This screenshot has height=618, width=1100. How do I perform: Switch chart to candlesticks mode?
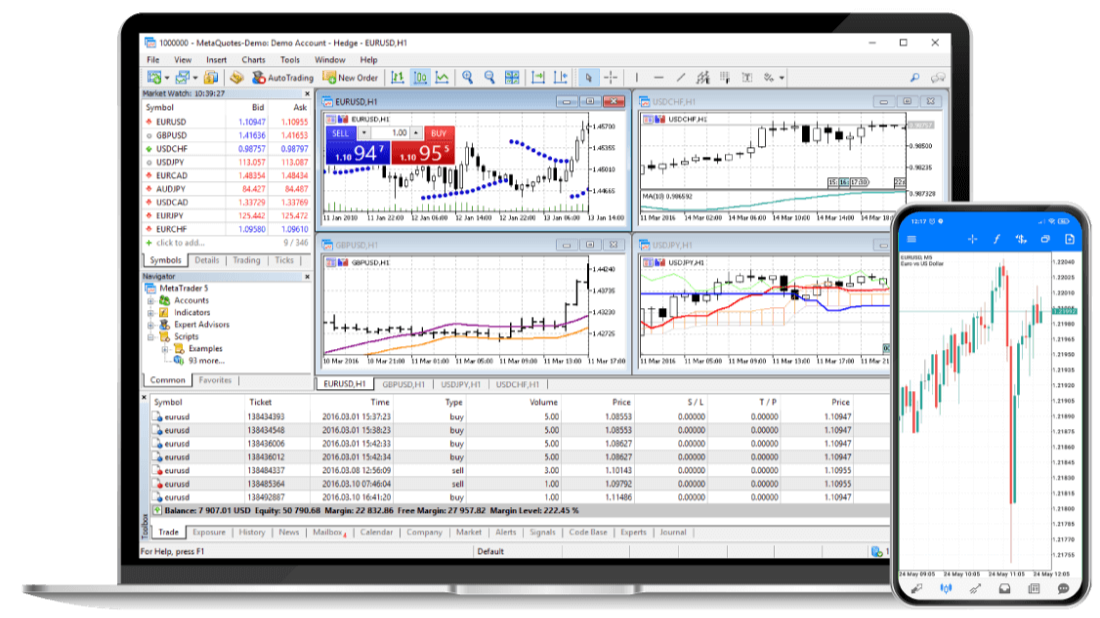[420, 78]
